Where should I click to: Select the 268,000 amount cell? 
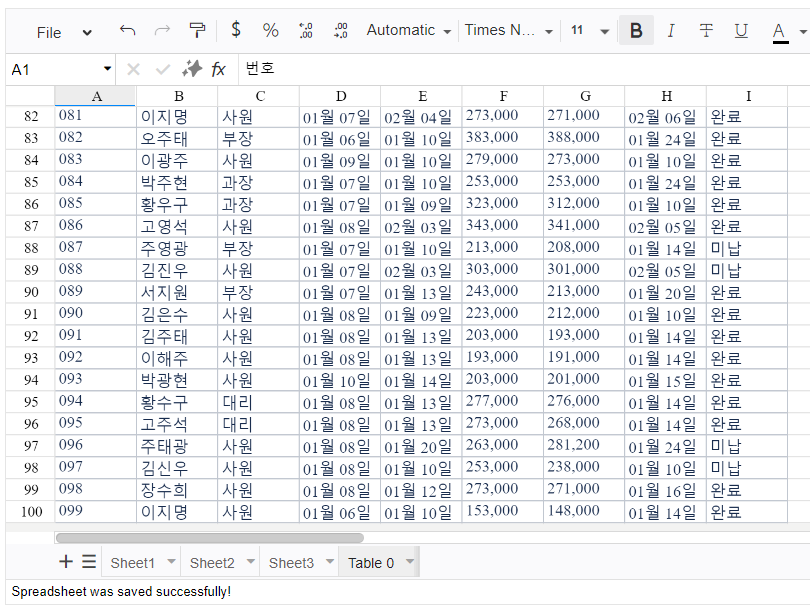coord(584,424)
